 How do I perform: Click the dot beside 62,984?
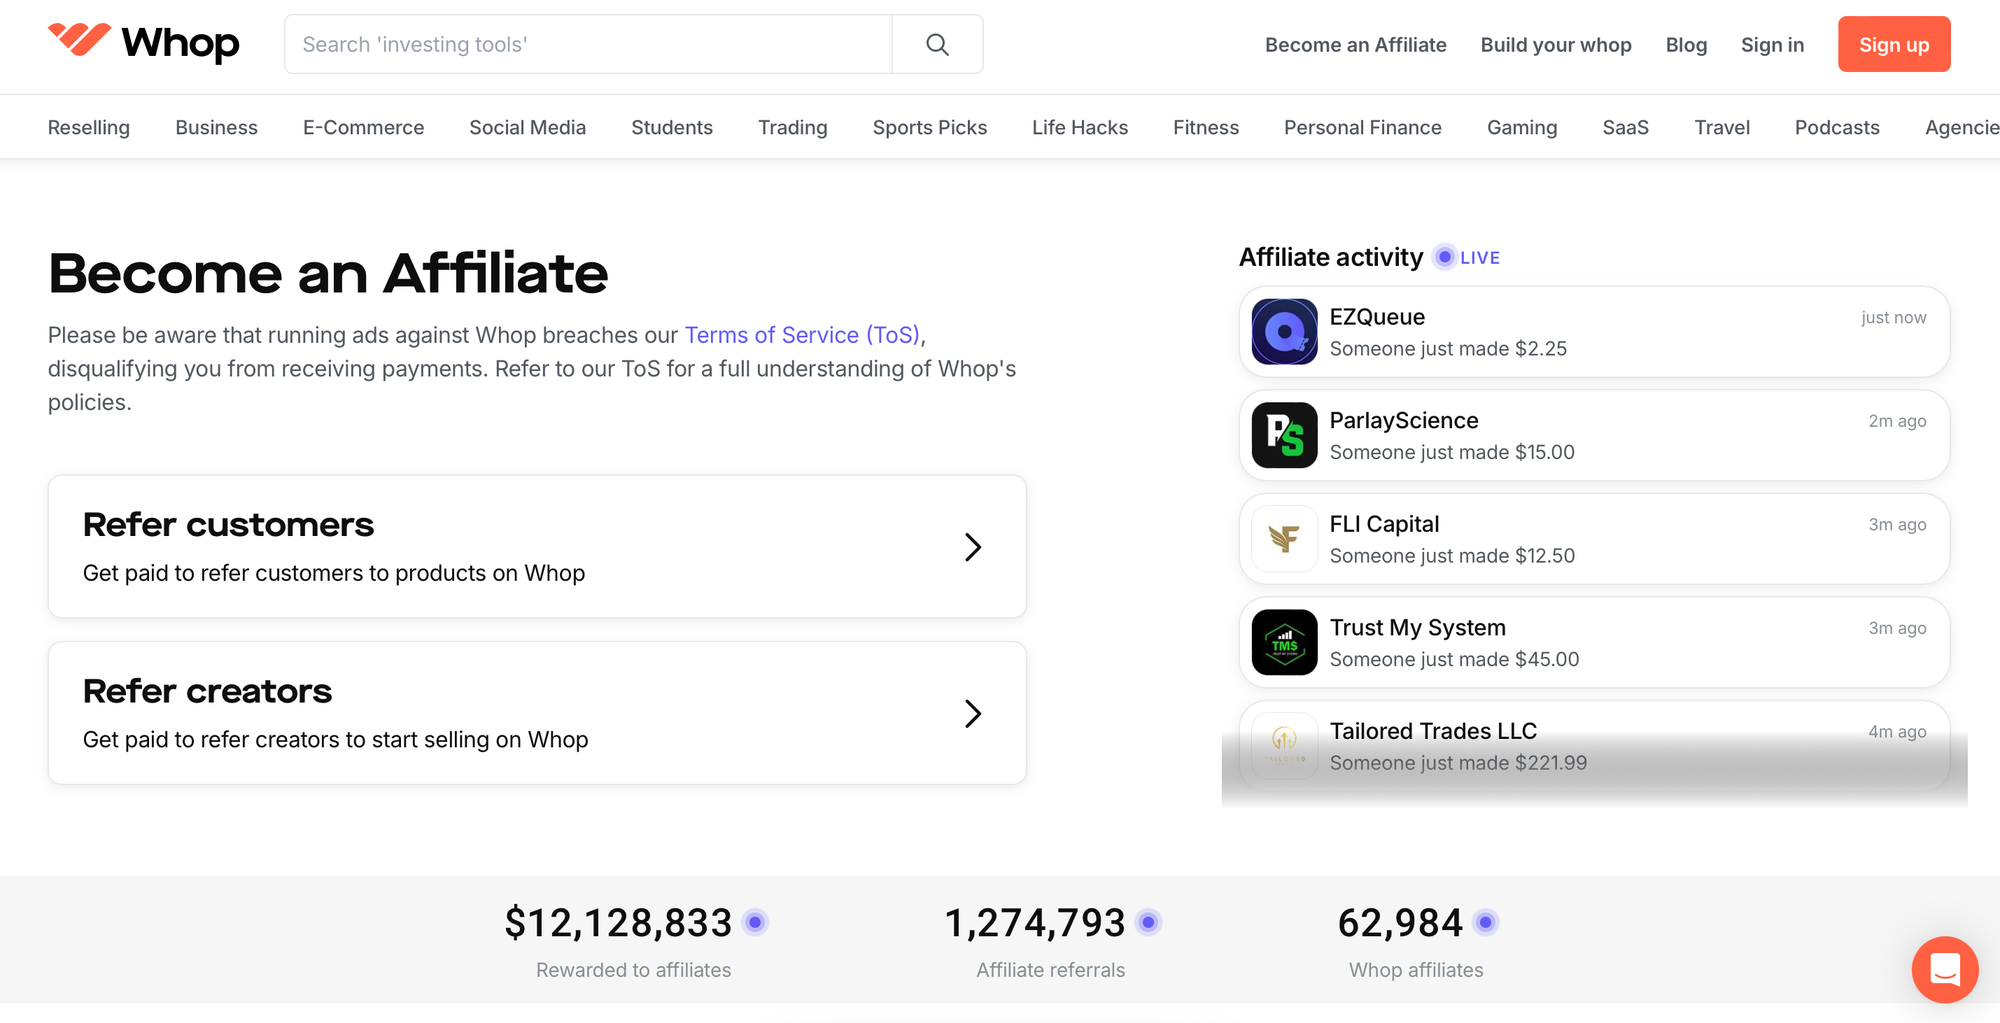1486,922
